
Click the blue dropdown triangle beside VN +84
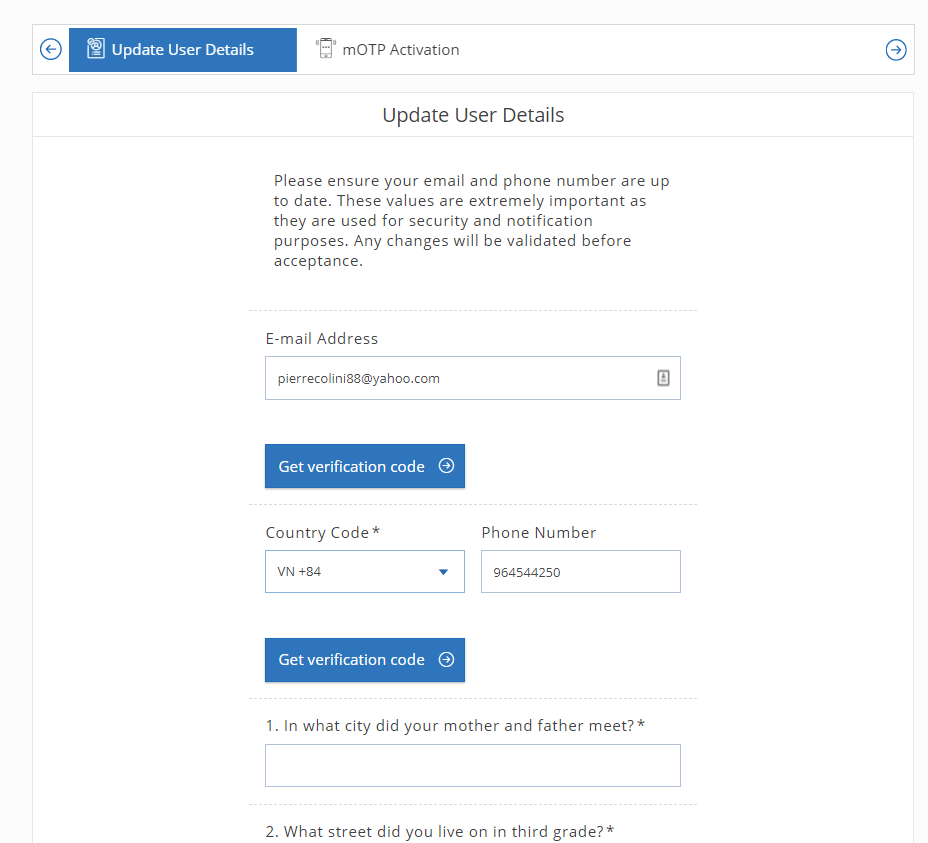443,572
